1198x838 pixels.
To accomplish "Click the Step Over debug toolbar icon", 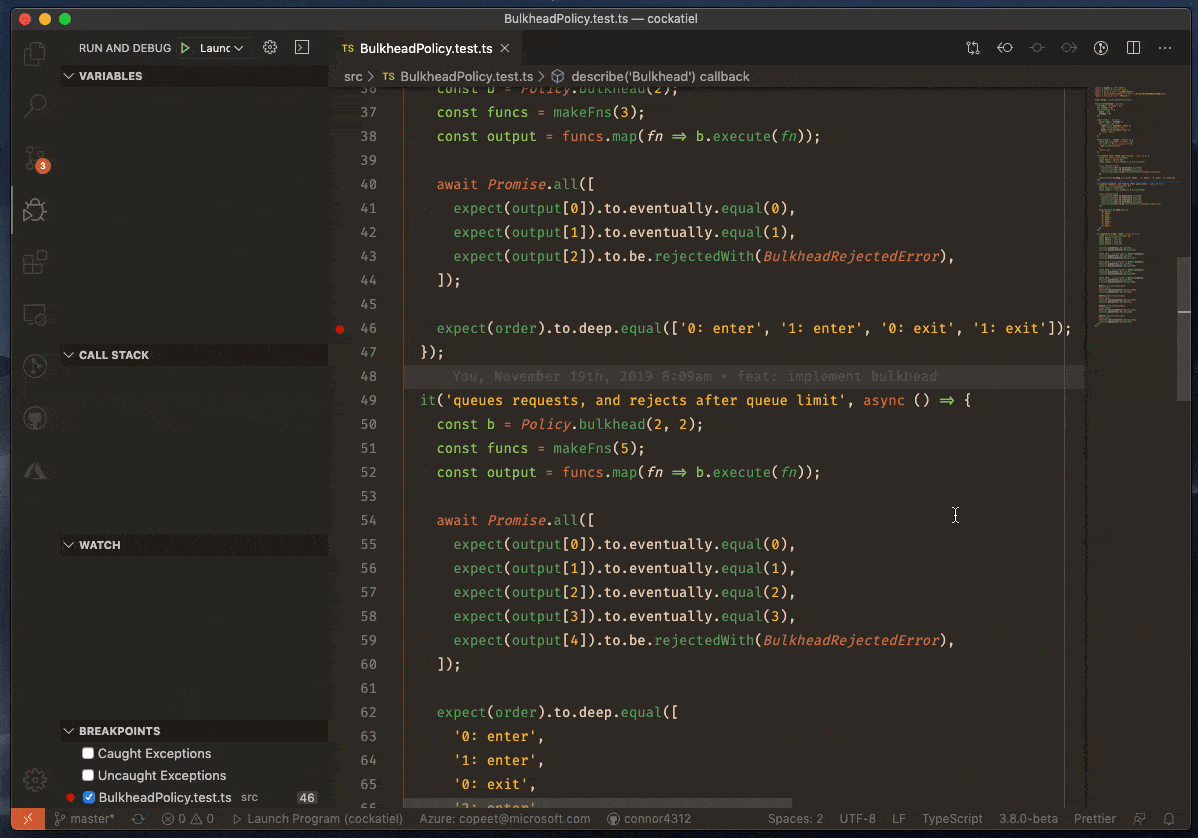I will click(x=1036, y=47).
